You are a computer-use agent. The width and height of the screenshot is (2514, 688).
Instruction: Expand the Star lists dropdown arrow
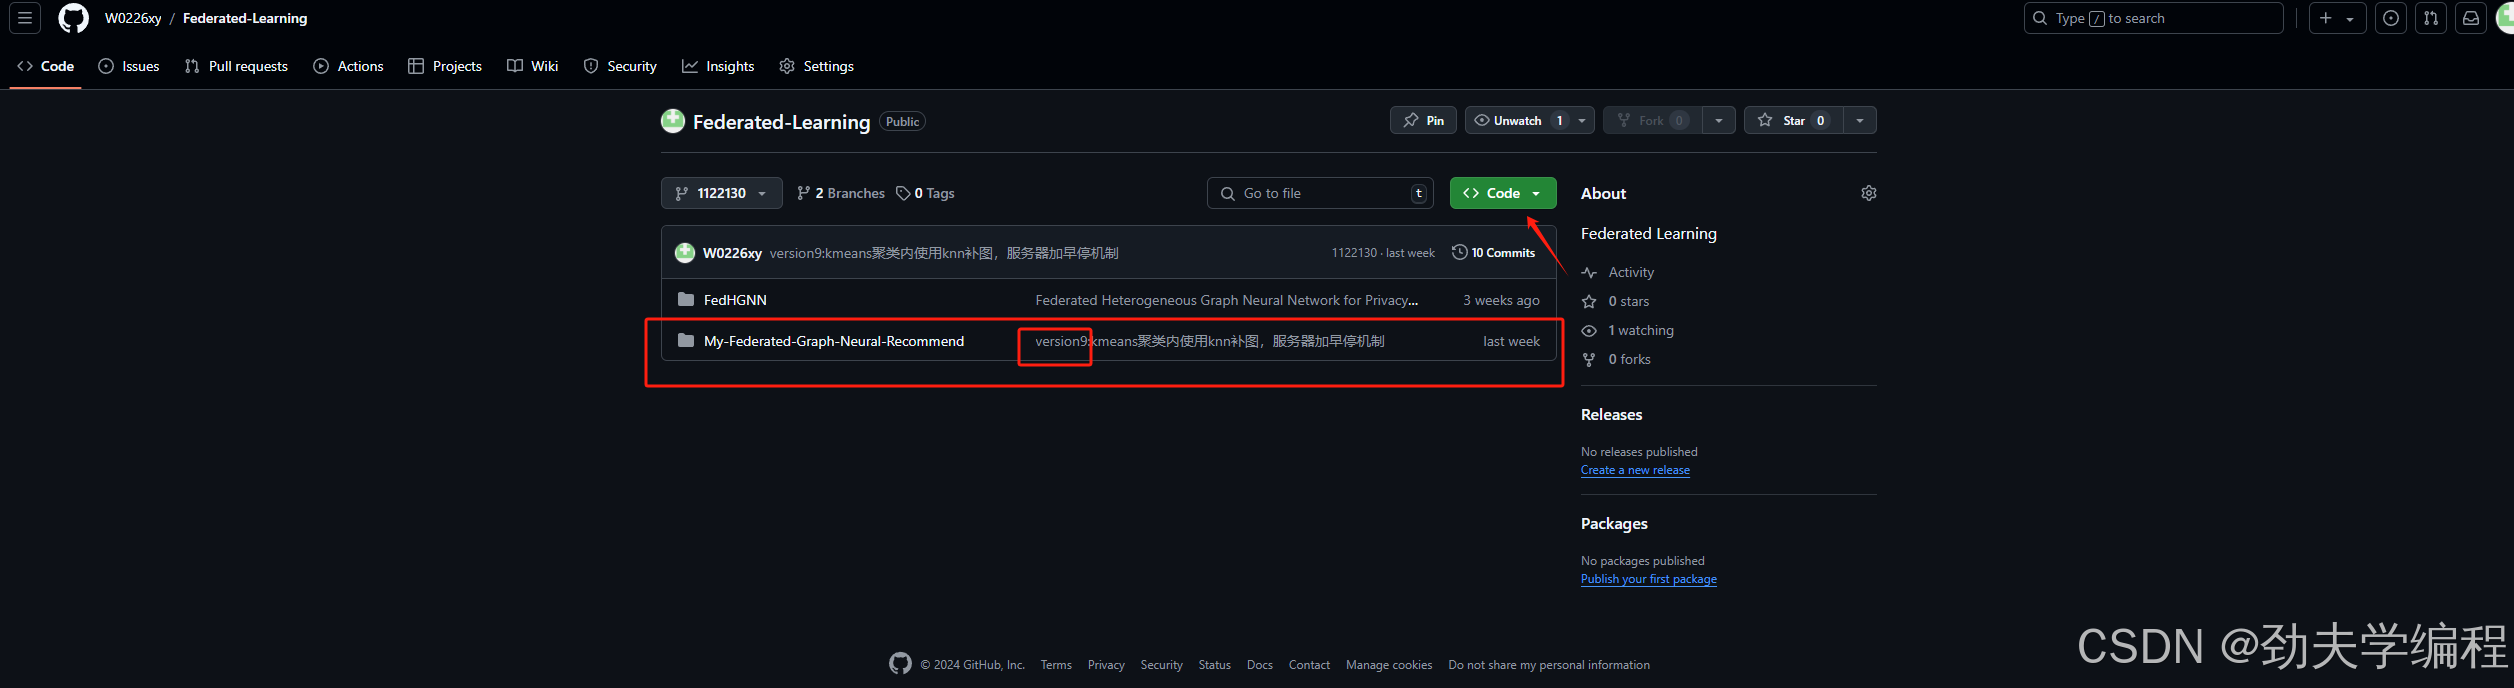[1860, 120]
